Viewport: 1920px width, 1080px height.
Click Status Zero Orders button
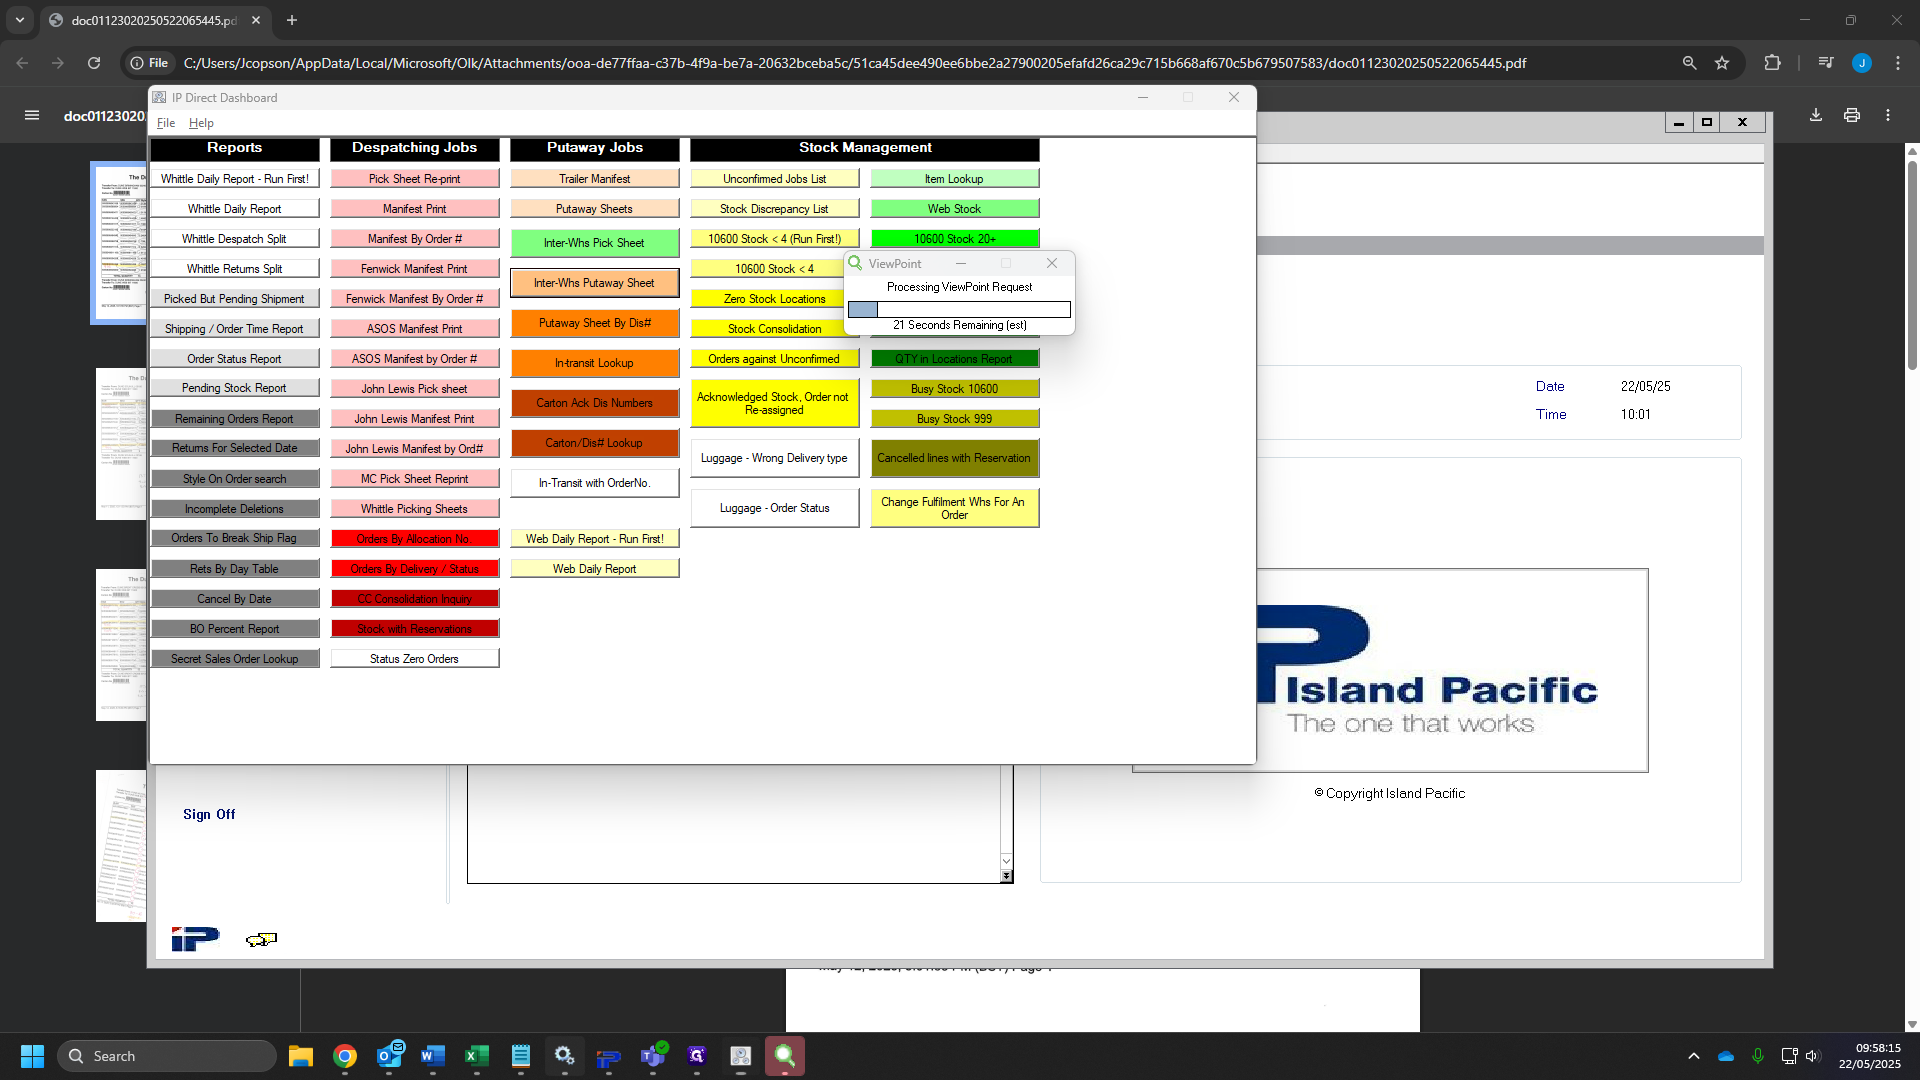click(415, 659)
